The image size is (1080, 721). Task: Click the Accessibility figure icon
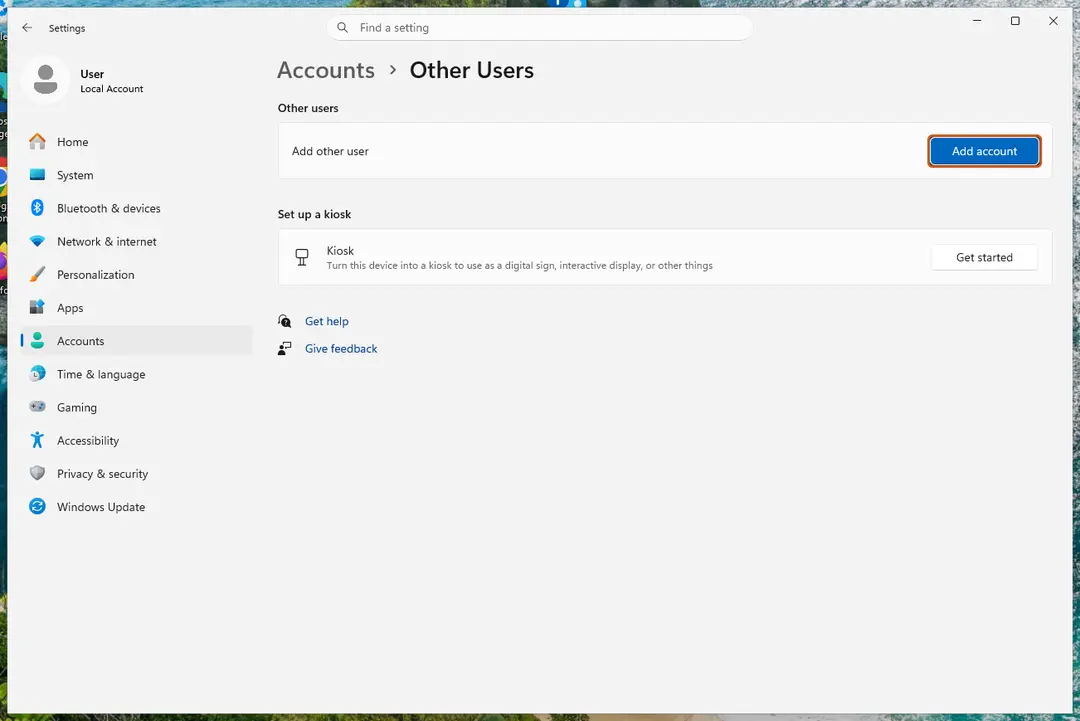point(37,440)
